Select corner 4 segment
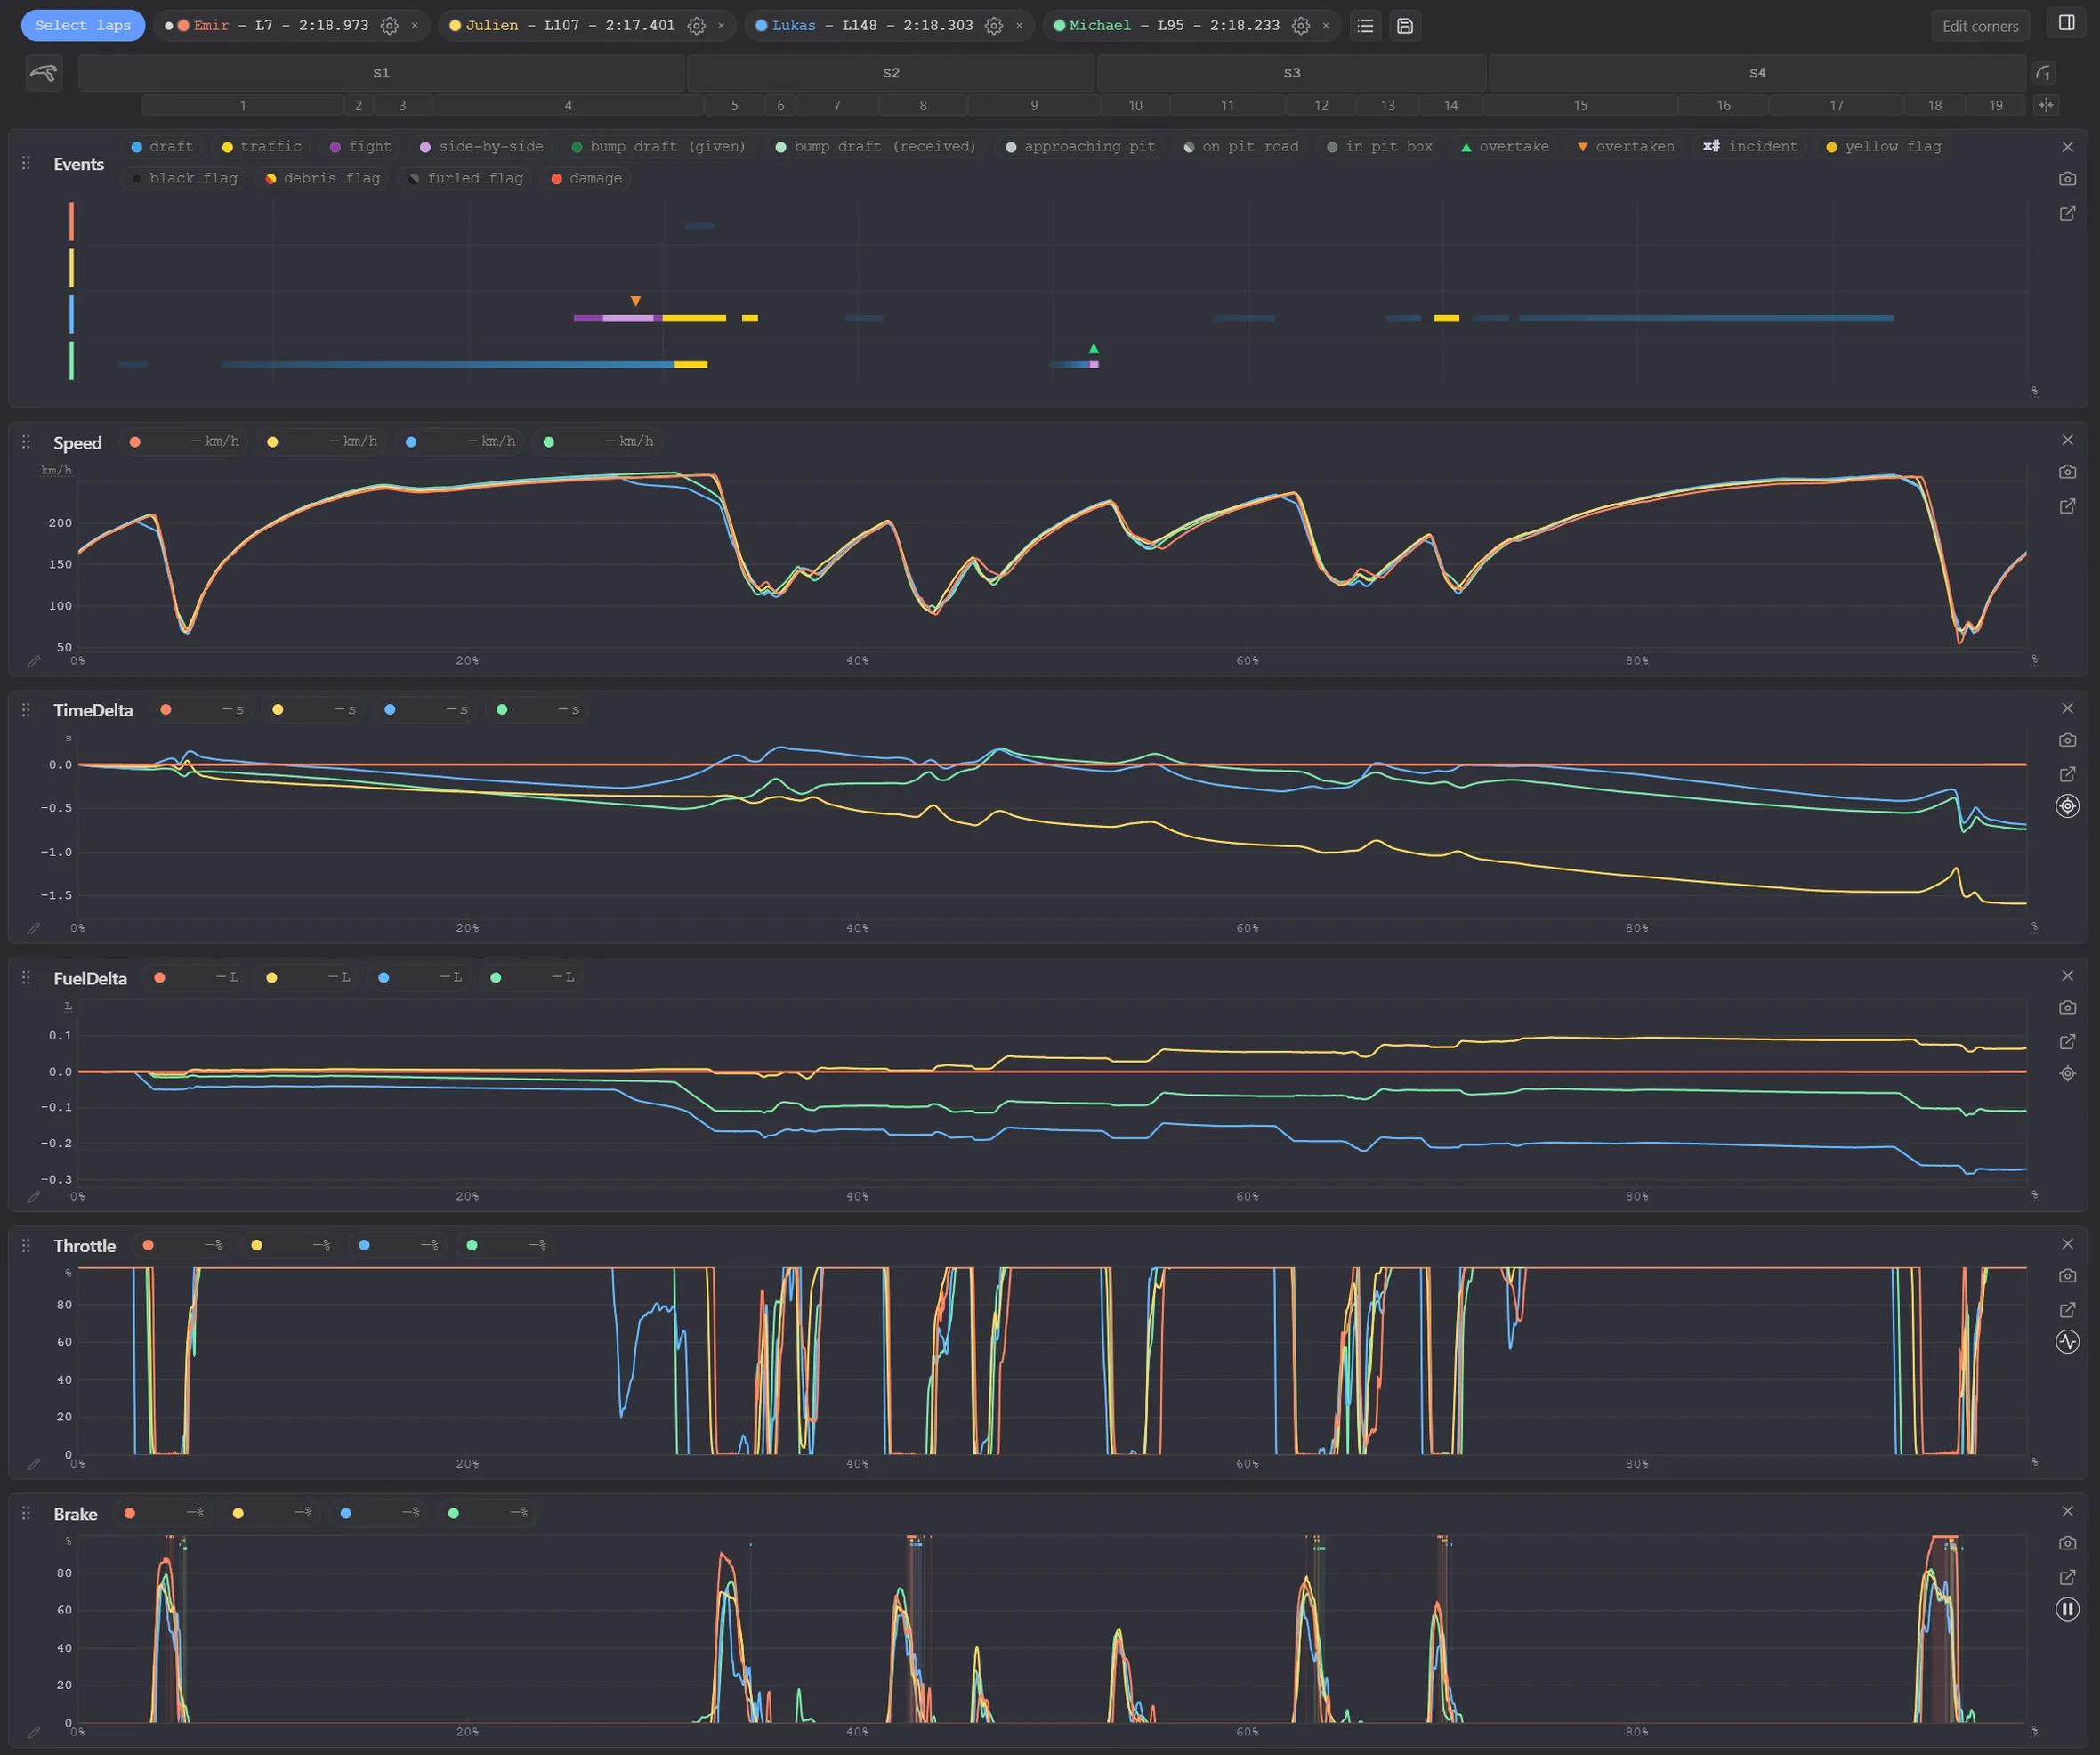This screenshot has height=1755, width=2100. [x=568, y=105]
